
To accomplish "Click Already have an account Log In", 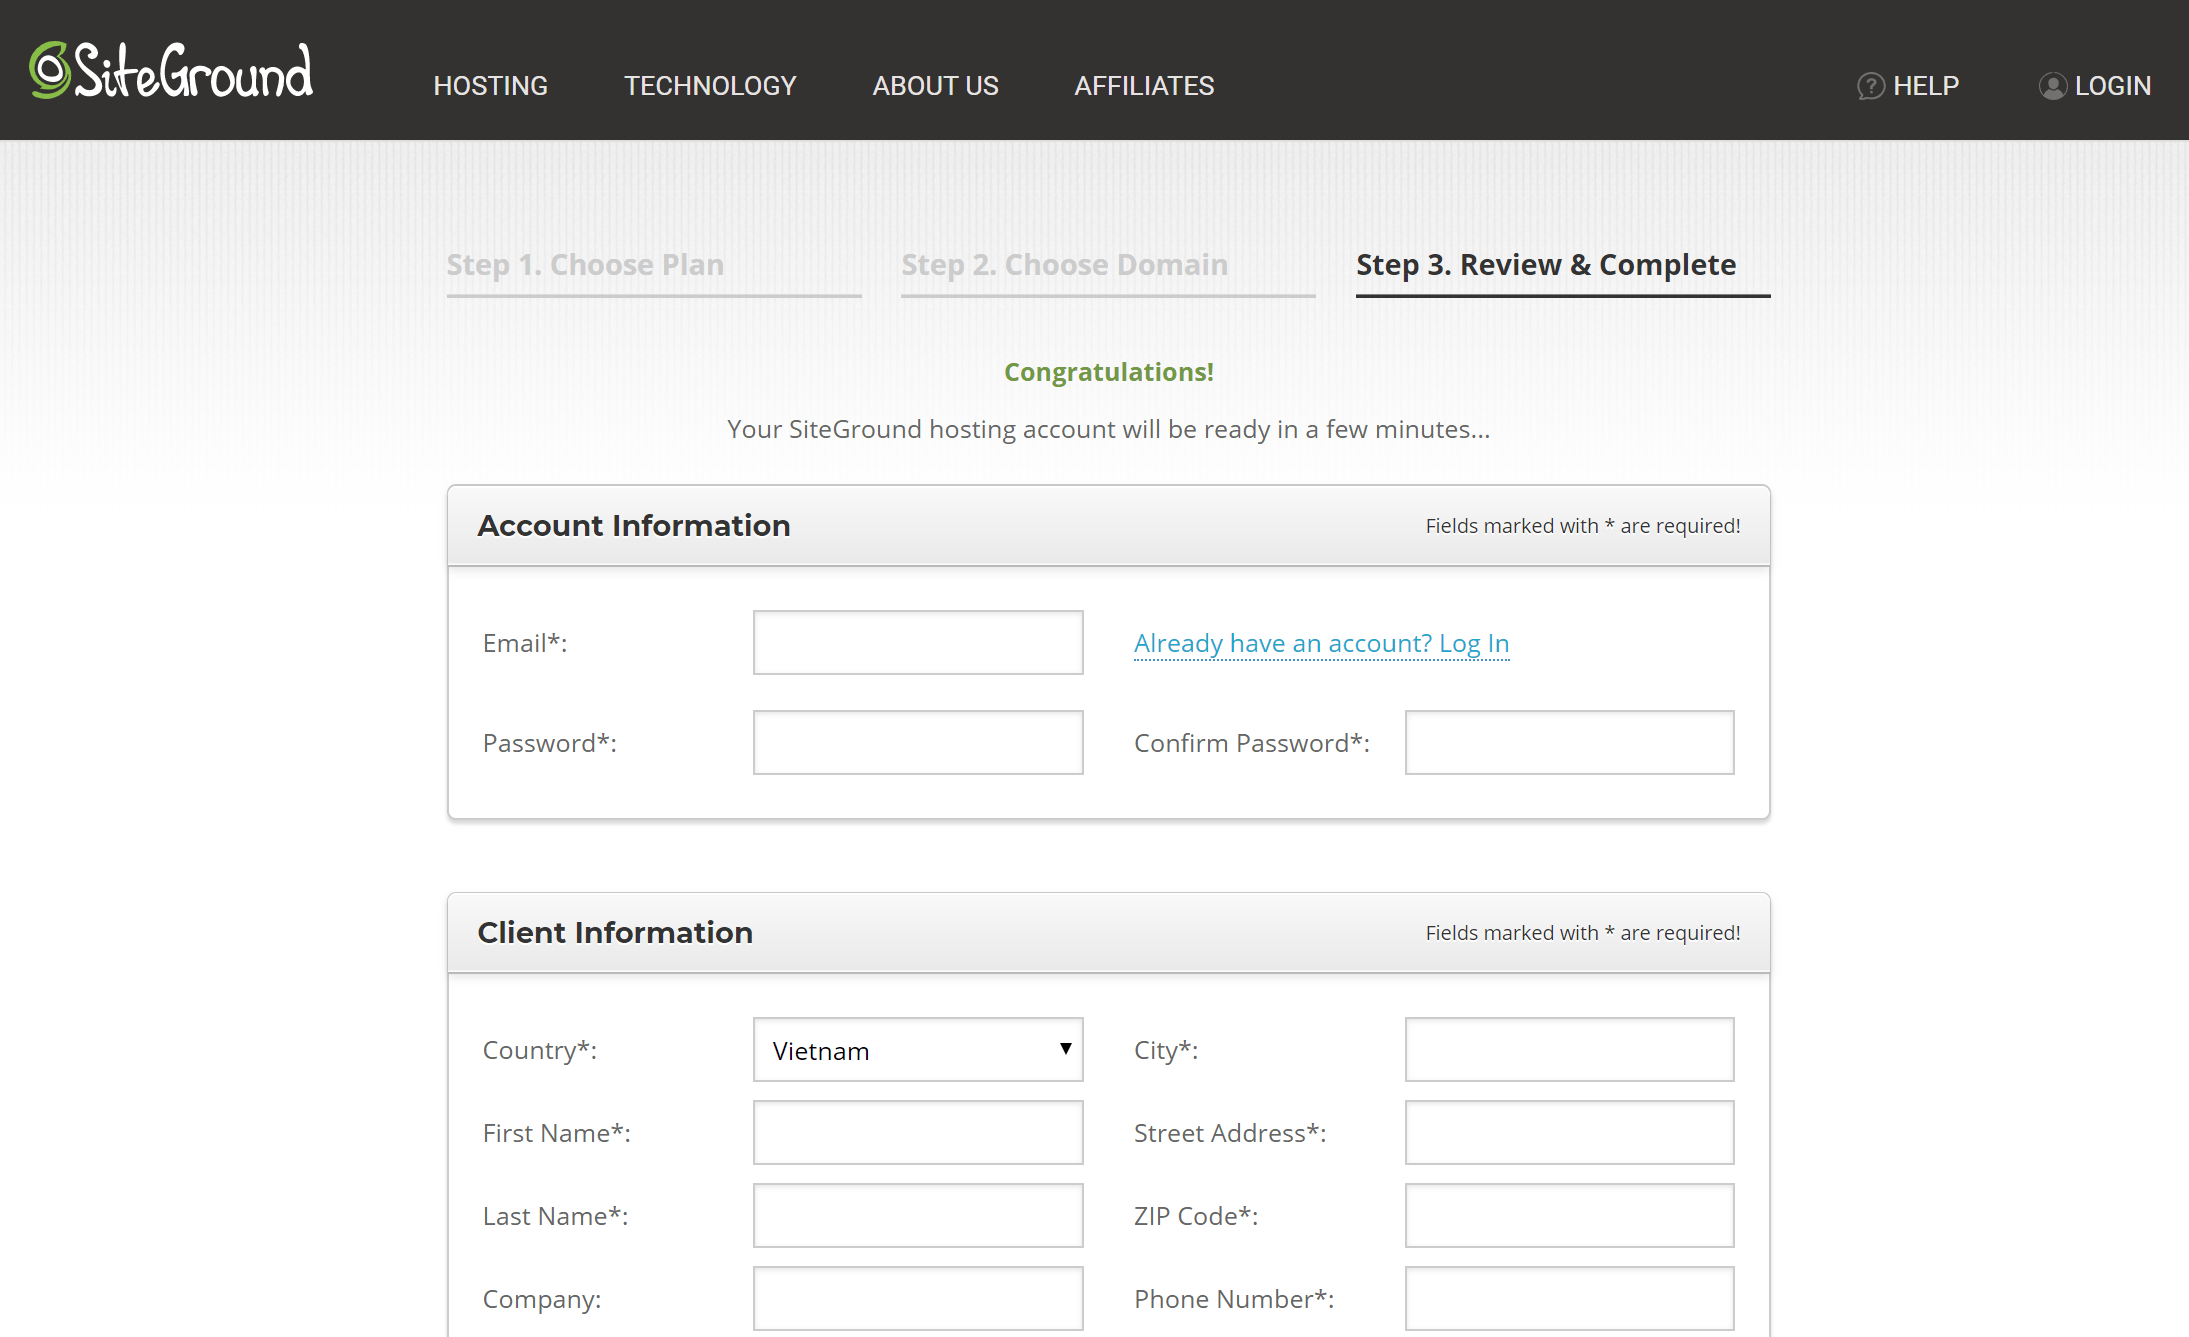I will click(1318, 641).
